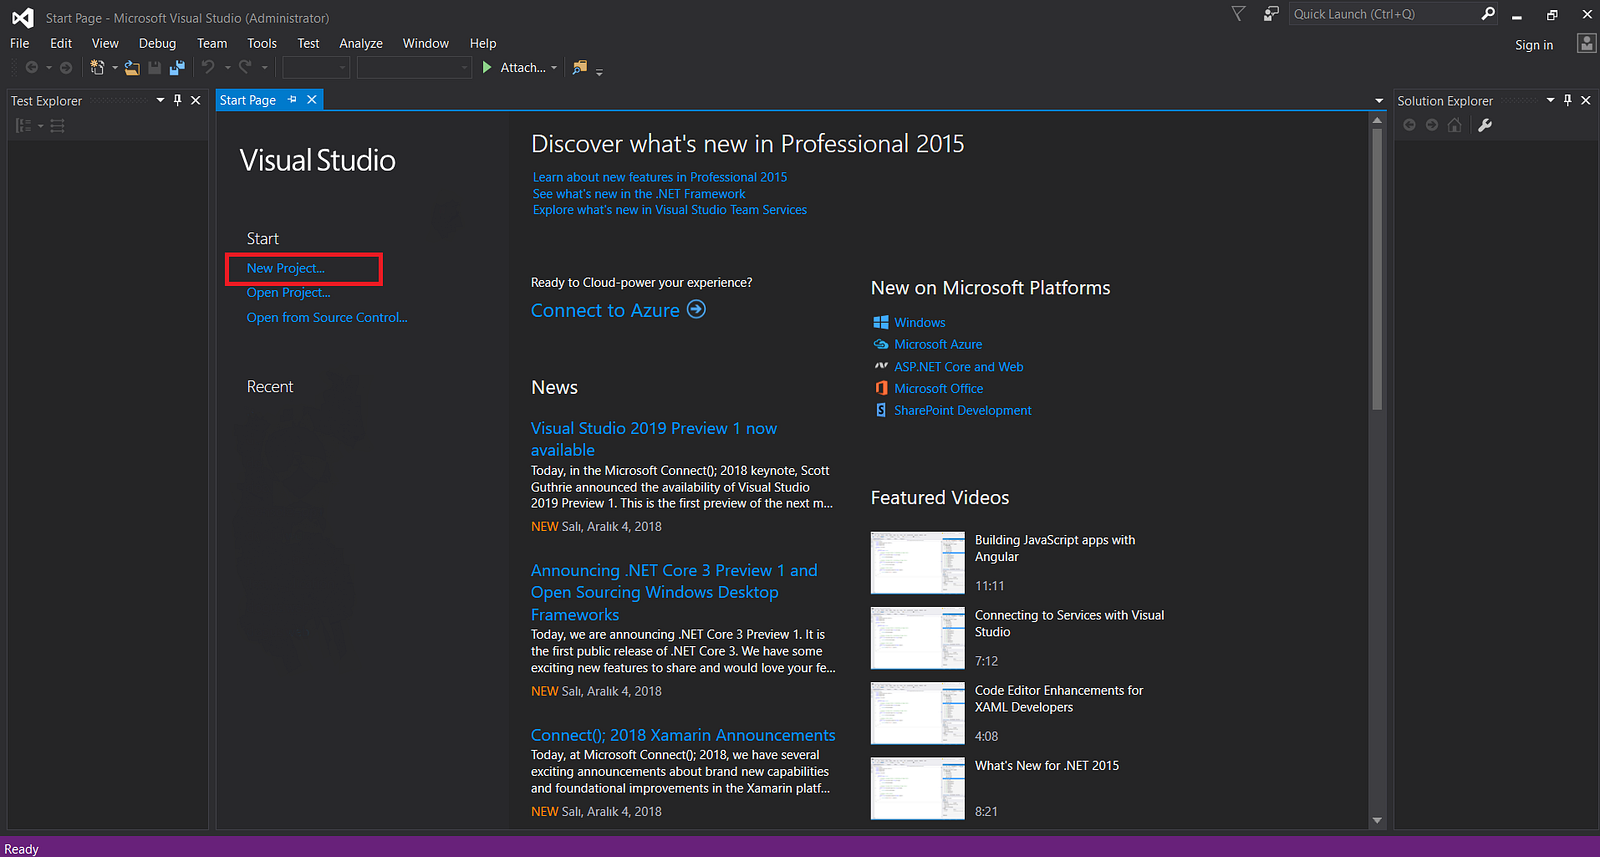Click the Find in Files toolbar icon
Viewport: 1600px width, 857px height.
(x=579, y=67)
